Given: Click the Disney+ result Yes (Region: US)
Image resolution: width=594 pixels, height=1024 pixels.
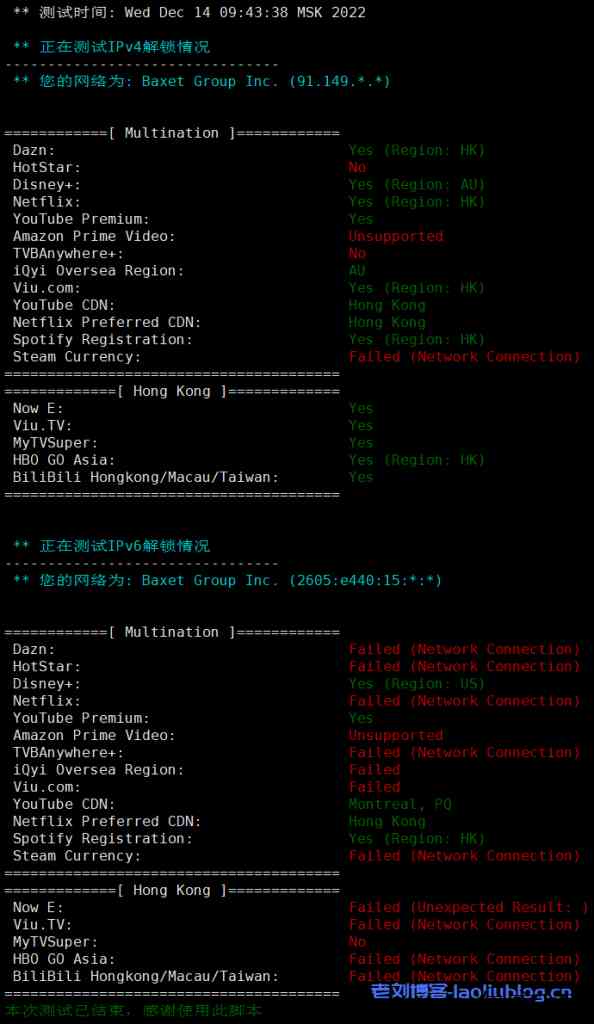Looking at the screenshot, I should click(x=416, y=684).
